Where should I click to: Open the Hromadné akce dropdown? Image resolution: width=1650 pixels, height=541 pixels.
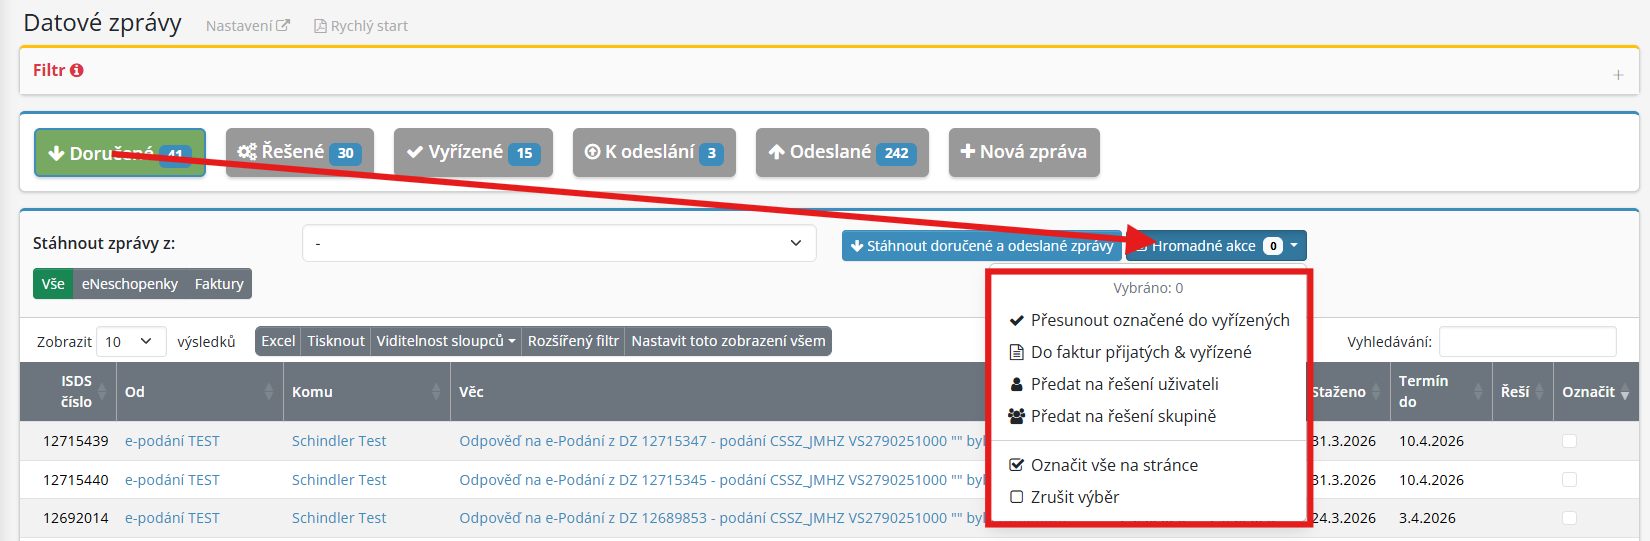point(1216,245)
